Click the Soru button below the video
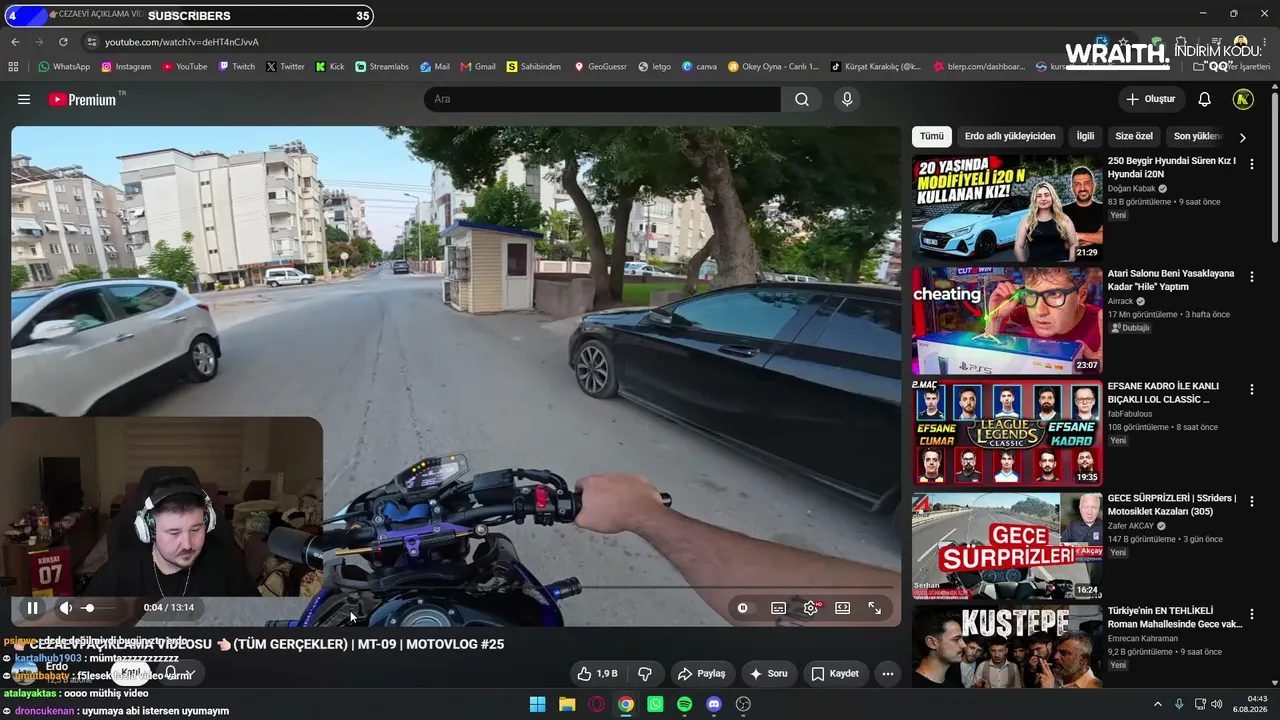This screenshot has height=720, width=1280. click(768, 674)
